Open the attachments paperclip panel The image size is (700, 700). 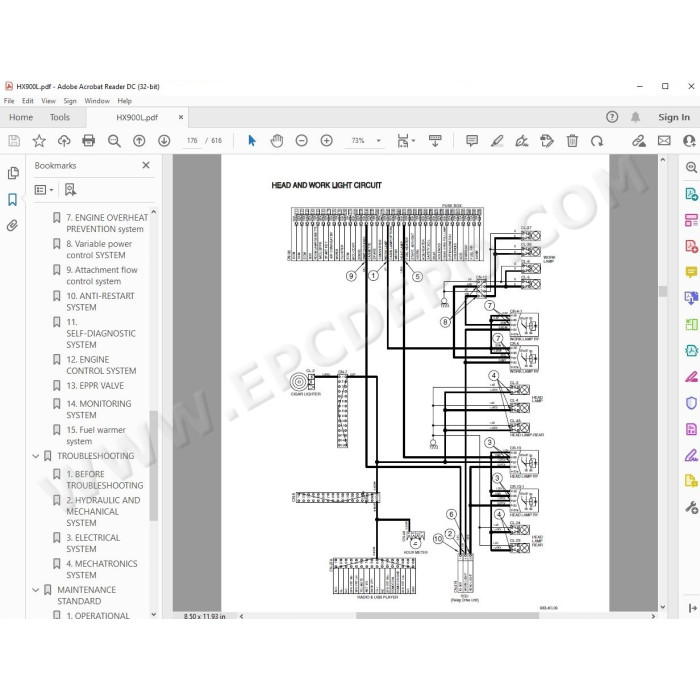(12, 225)
